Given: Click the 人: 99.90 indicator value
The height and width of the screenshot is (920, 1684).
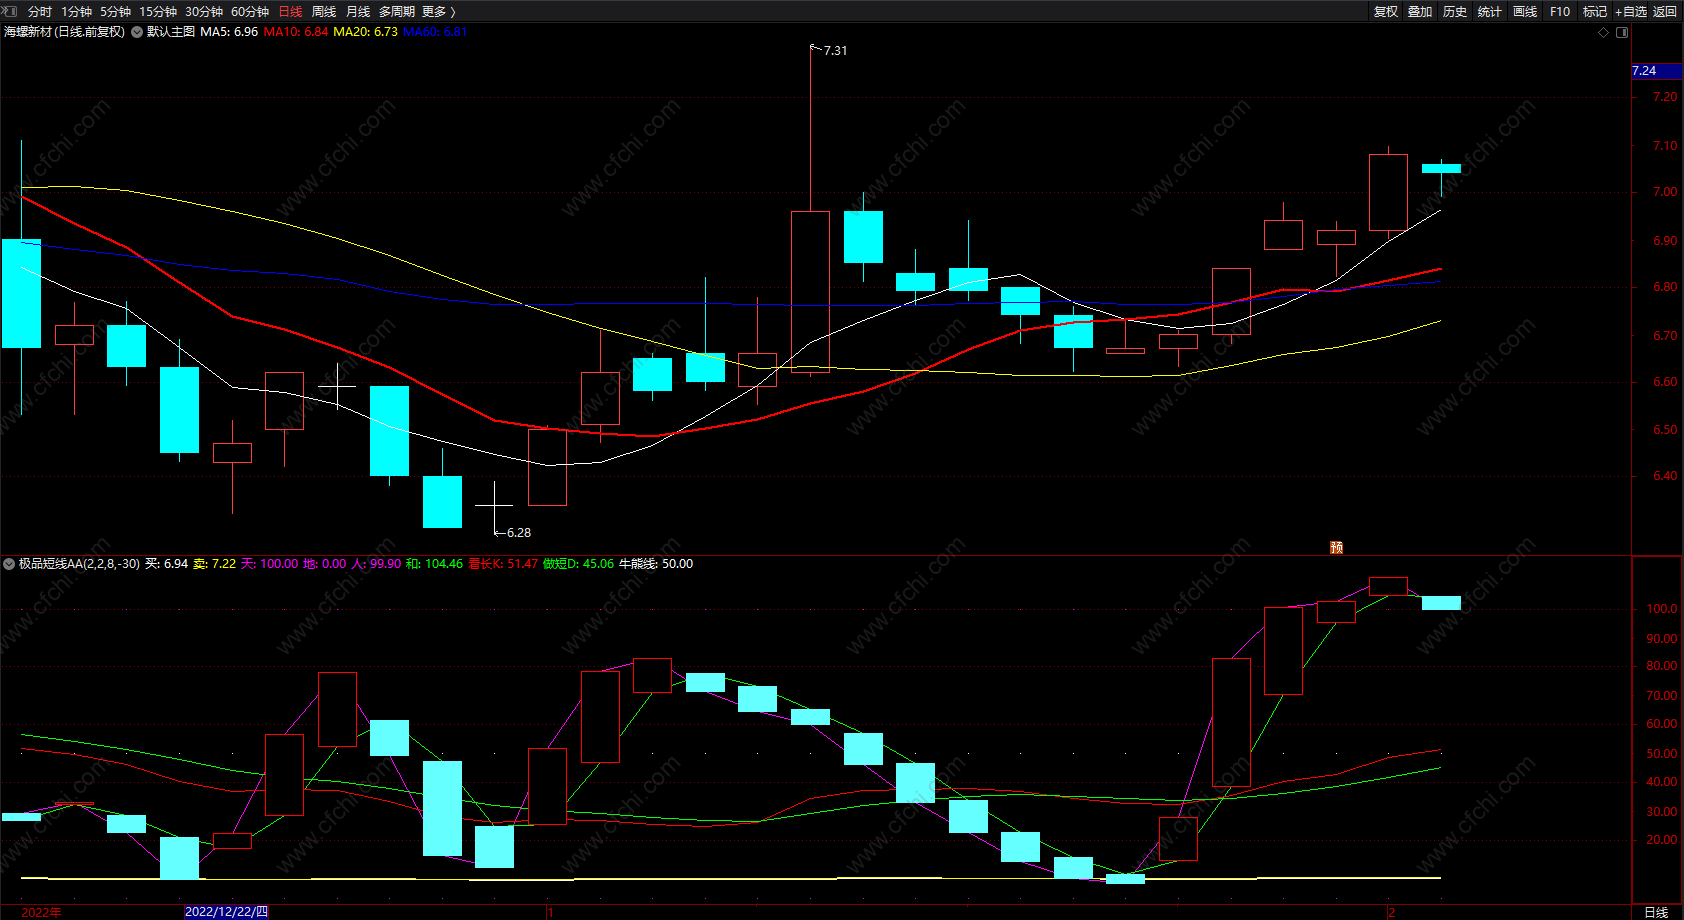Looking at the screenshot, I should (x=376, y=564).
